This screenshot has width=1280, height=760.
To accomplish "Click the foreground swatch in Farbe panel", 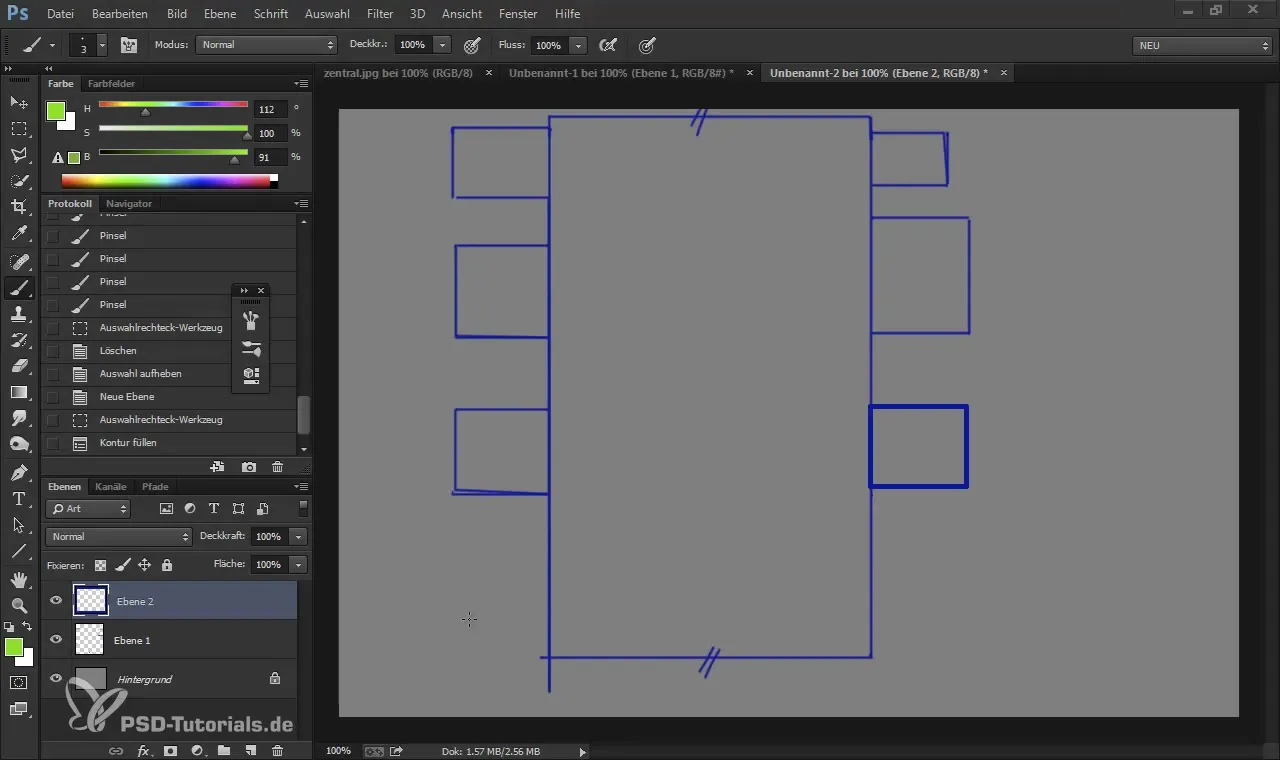I will (x=56, y=111).
